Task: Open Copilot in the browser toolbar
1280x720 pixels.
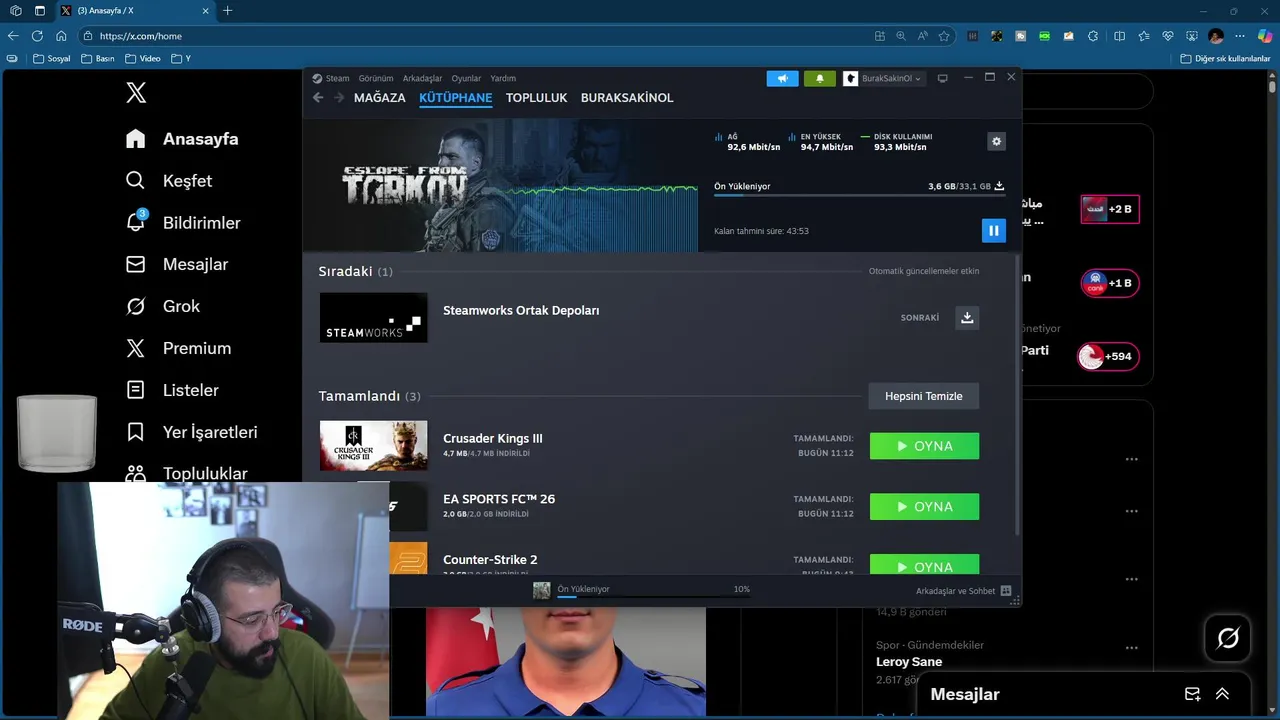Action: [x=1265, y=36]
